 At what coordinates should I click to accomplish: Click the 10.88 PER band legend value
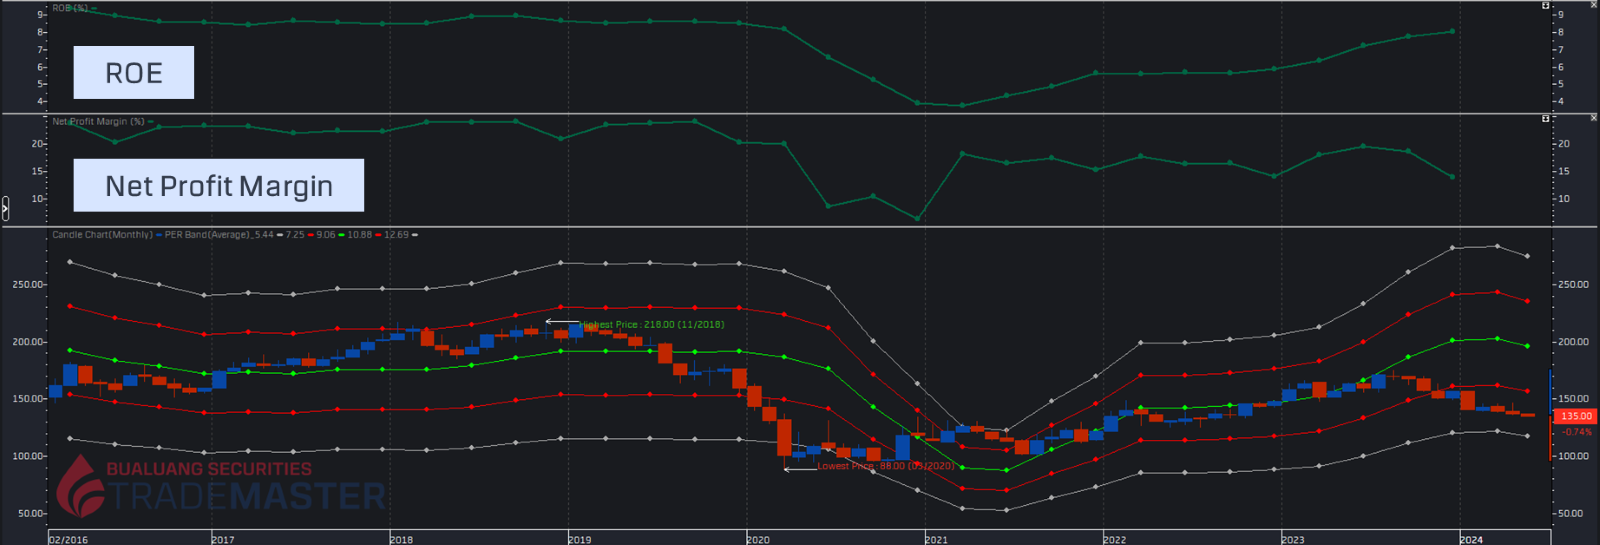(x=359, y=235)
